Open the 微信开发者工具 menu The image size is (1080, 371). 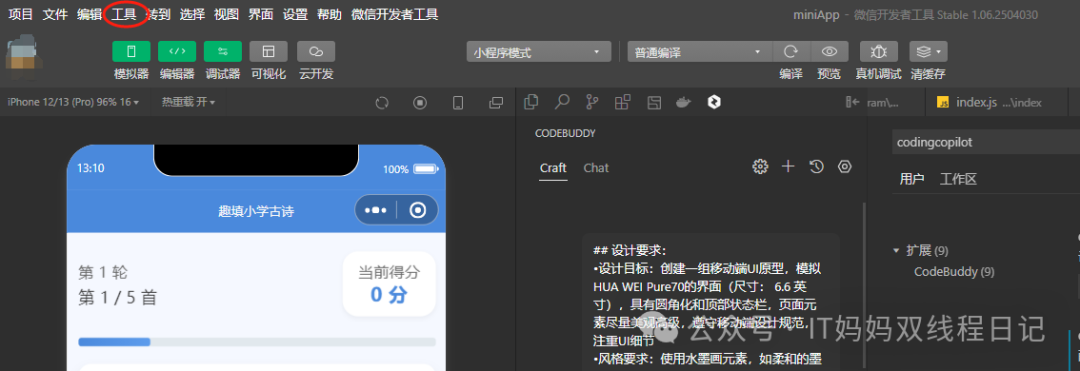pyautogui.click(x=394, y=14)
